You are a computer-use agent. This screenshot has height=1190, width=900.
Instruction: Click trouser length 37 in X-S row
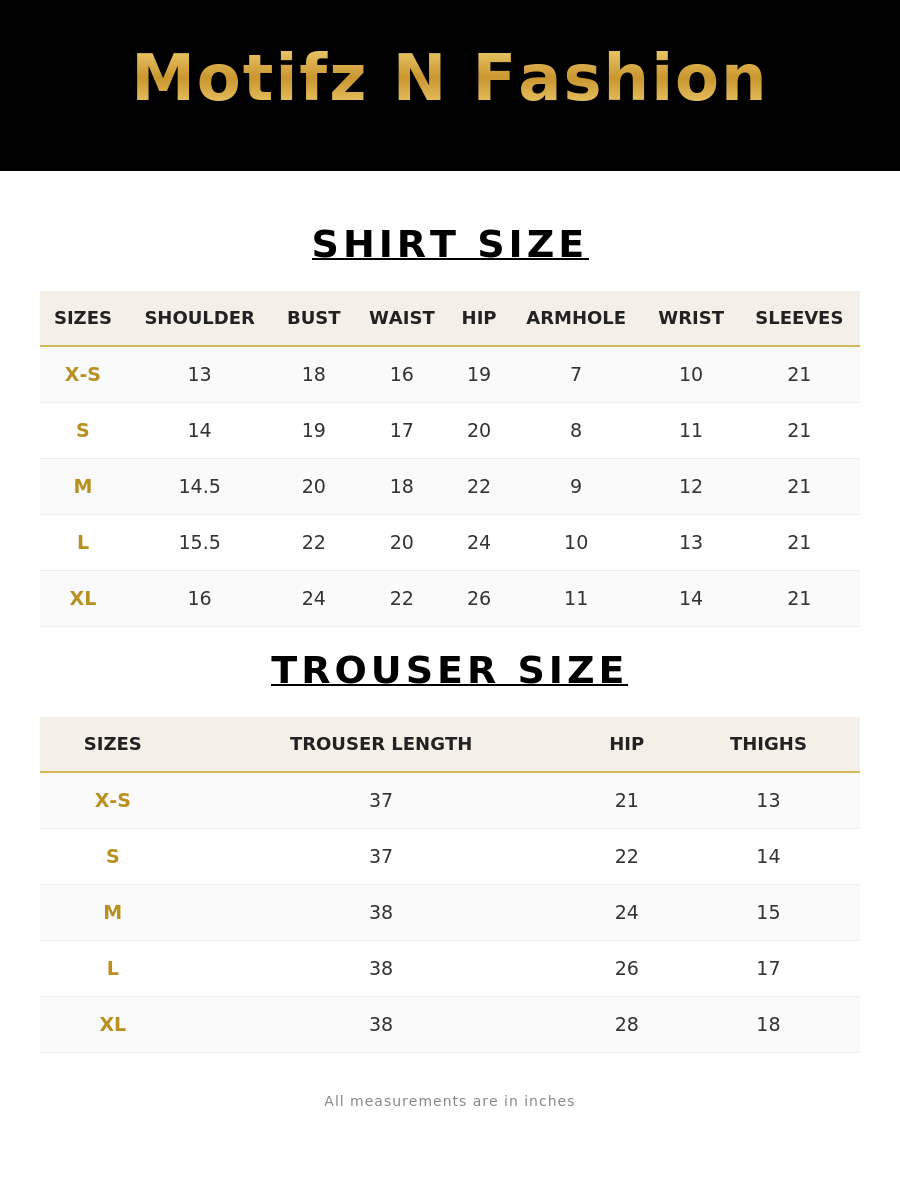point(381,801)
